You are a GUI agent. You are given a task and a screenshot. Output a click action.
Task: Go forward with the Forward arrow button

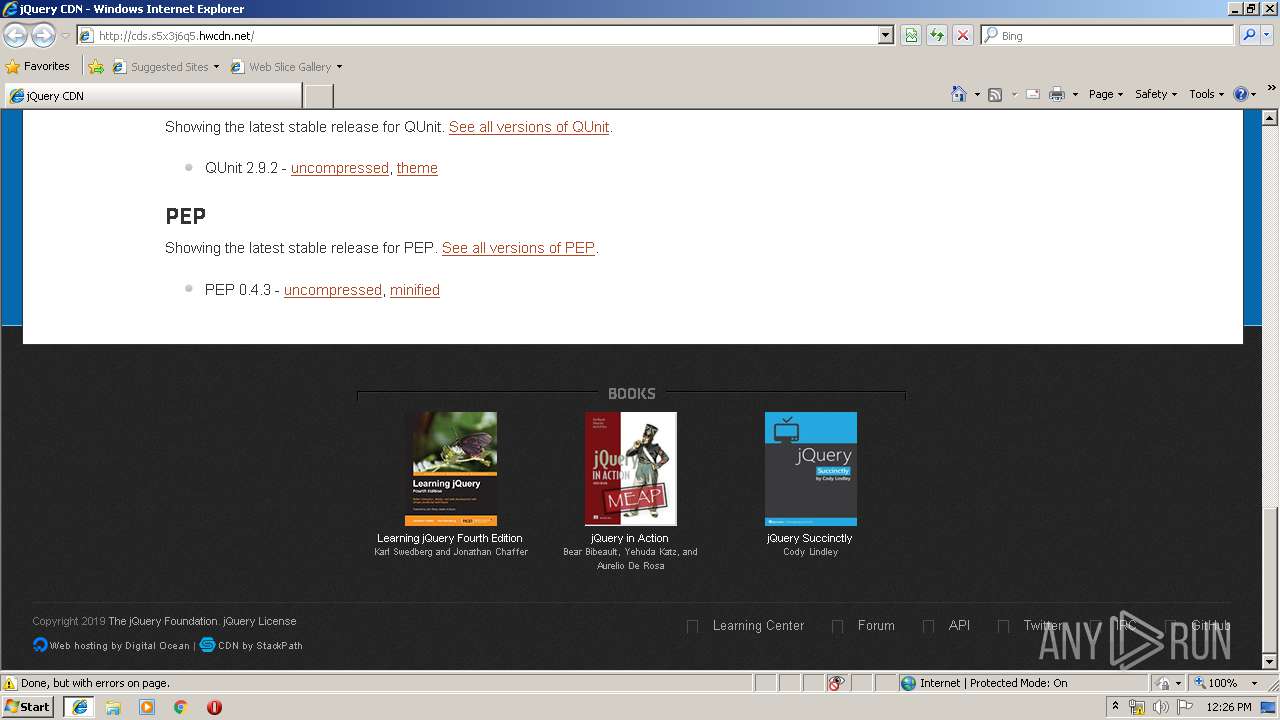click(43, 35)
